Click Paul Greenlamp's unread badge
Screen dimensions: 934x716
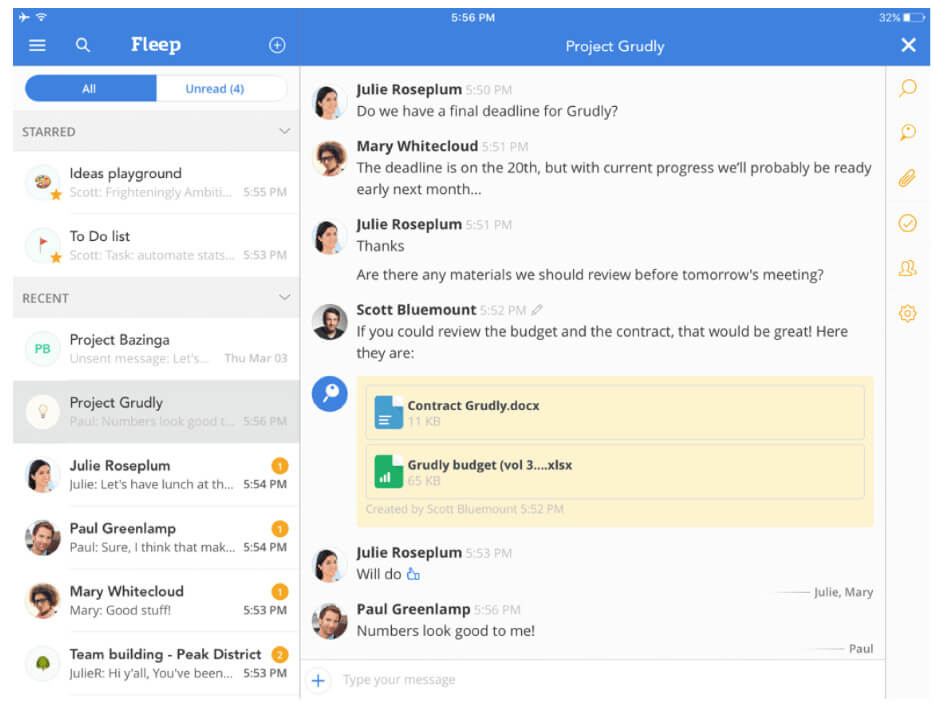point(280,529)
